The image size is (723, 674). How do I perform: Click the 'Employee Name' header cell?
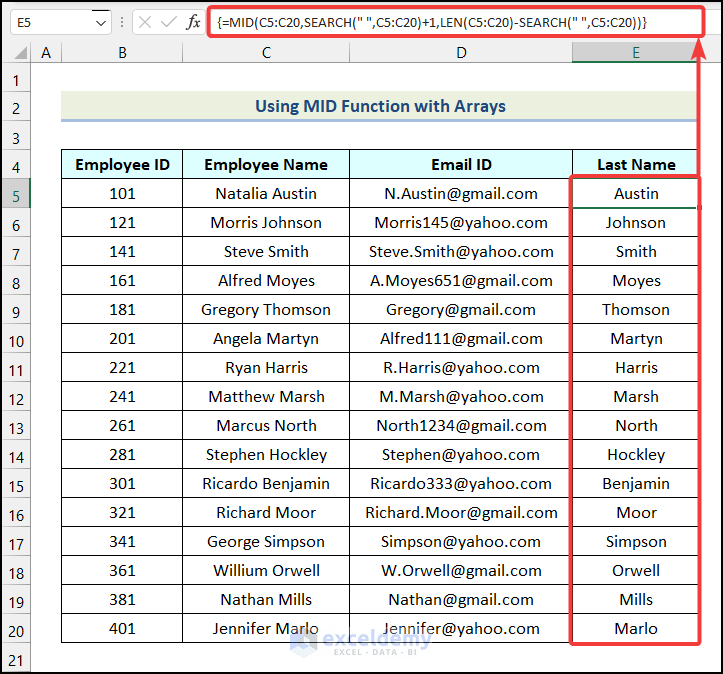pos(266,165)
